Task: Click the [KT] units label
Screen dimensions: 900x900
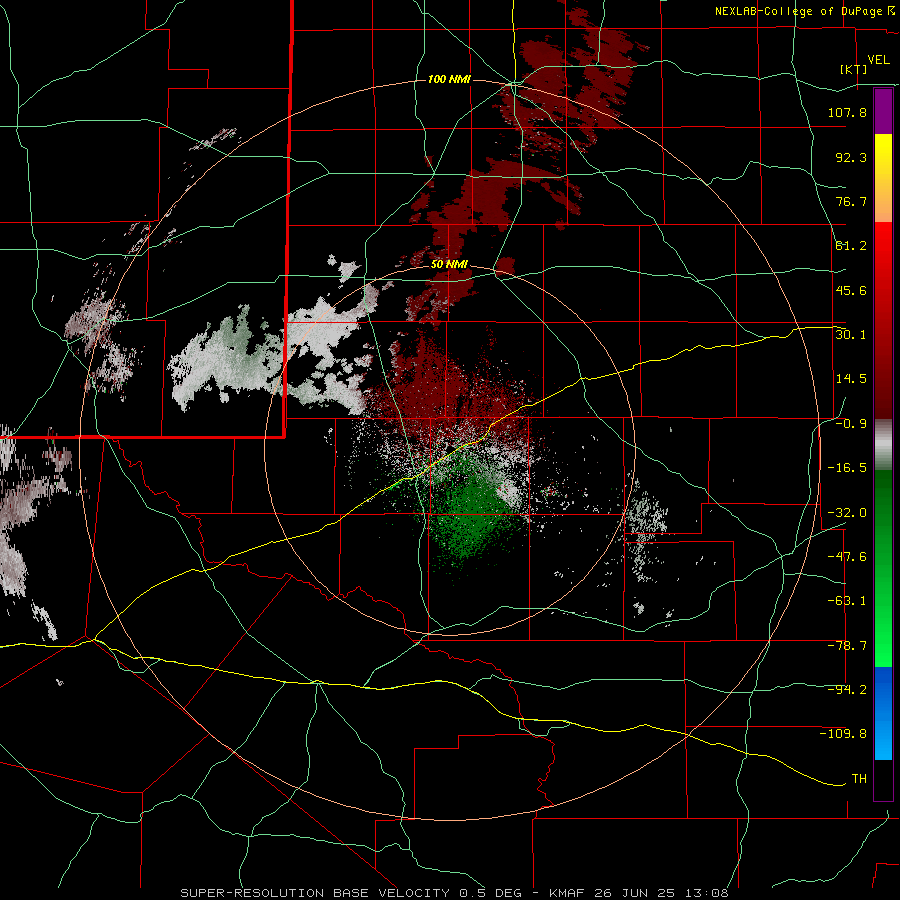Action: point(854,69)
